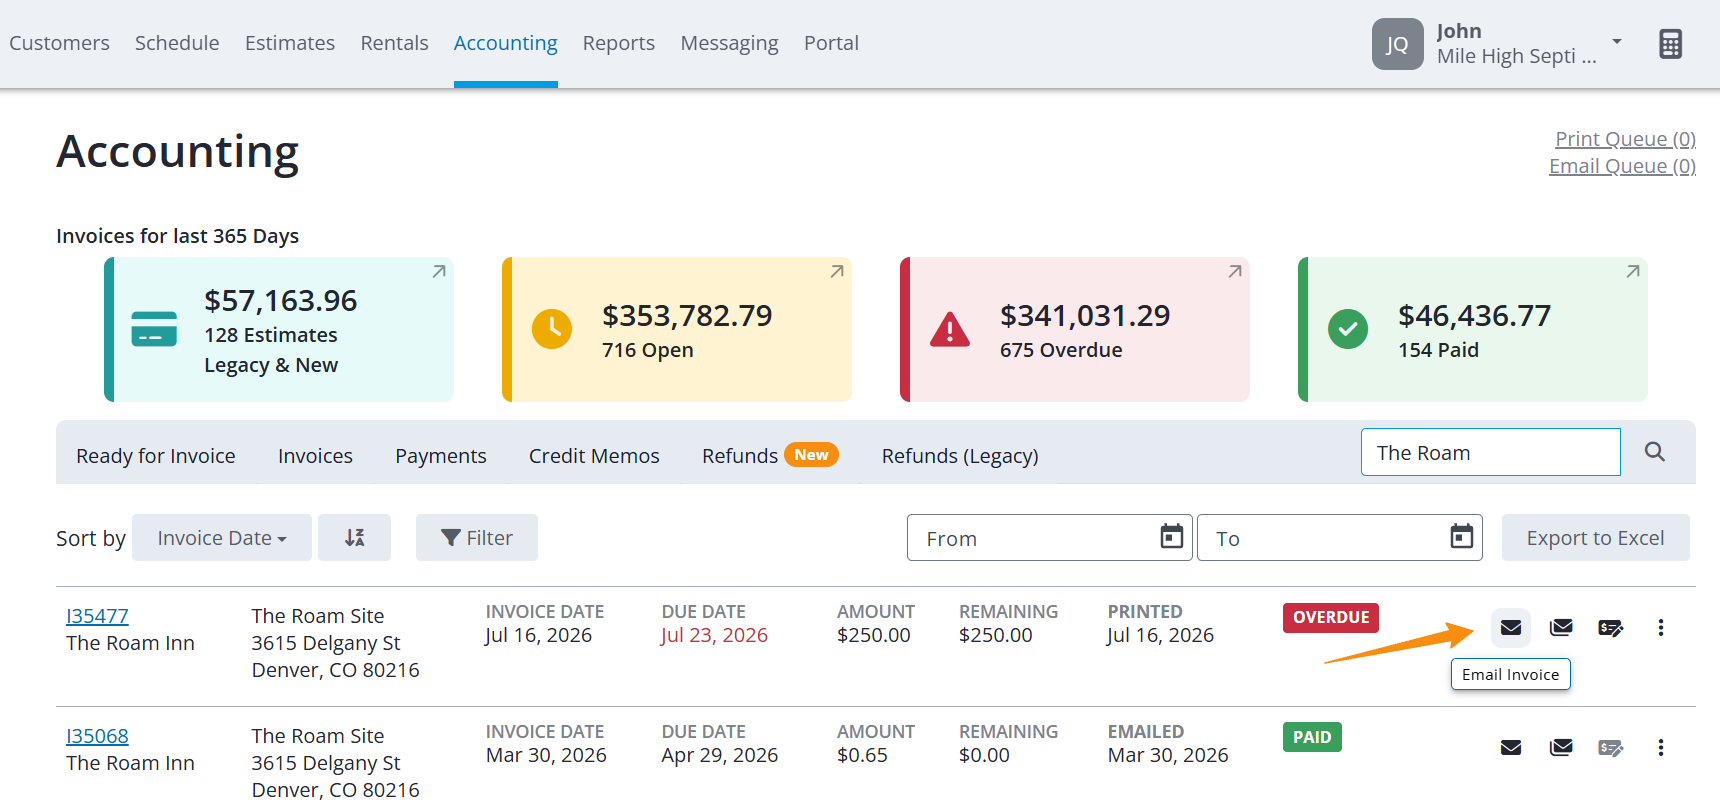The width and height of the screenshot is (1720, 810).
Task: Click the Export to Excel button
Action: tap(1596, 538)
